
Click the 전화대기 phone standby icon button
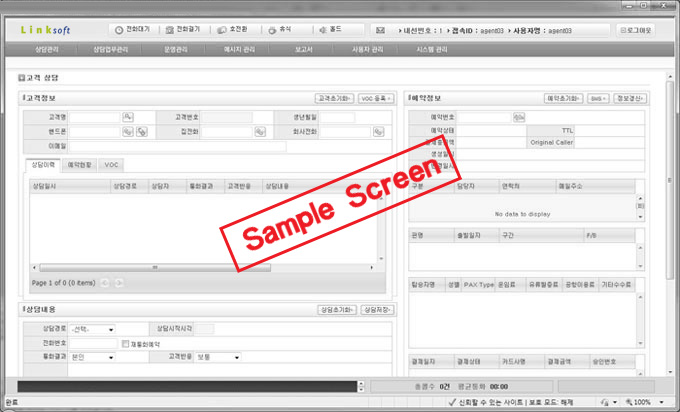click(128, 30)
